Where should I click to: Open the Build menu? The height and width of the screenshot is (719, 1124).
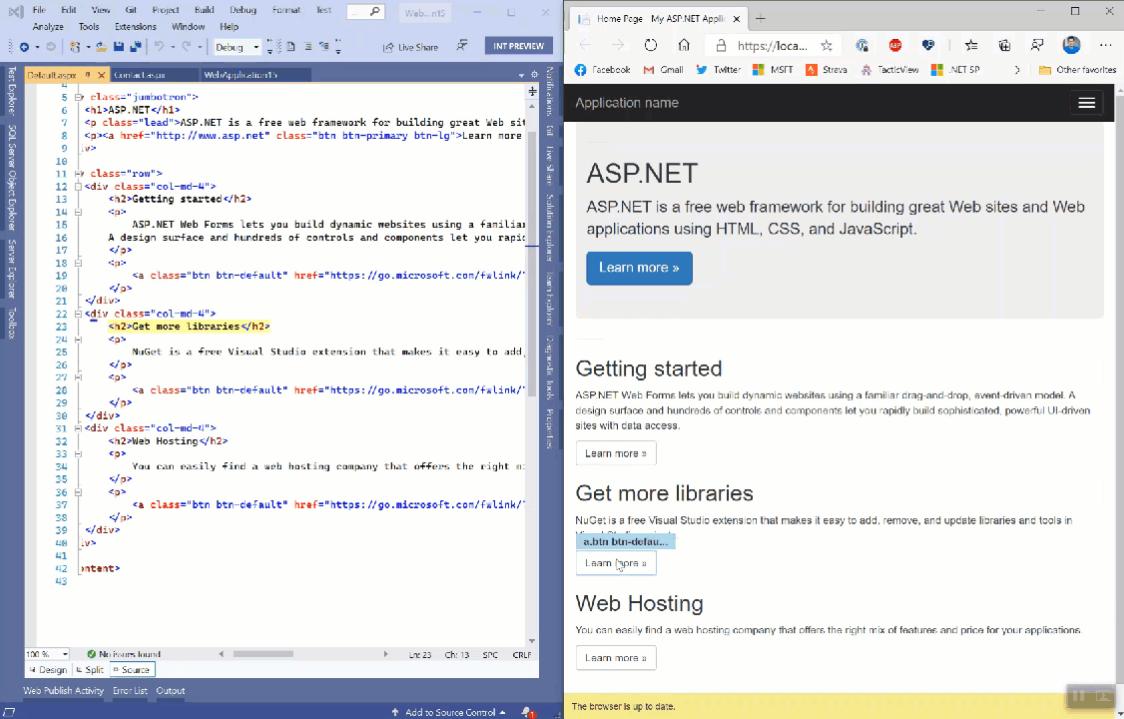click(204, 10)
